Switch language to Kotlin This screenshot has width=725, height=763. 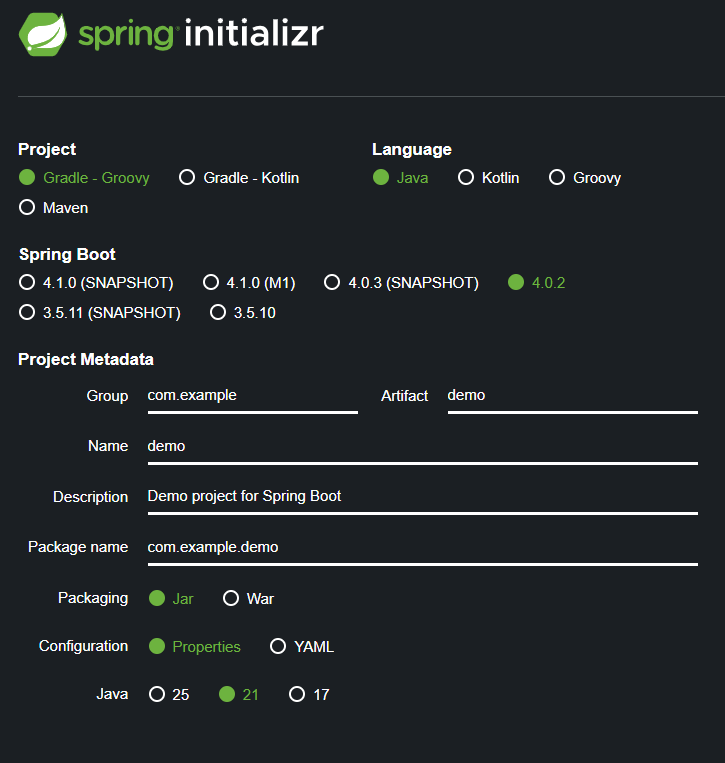(489, 178)
